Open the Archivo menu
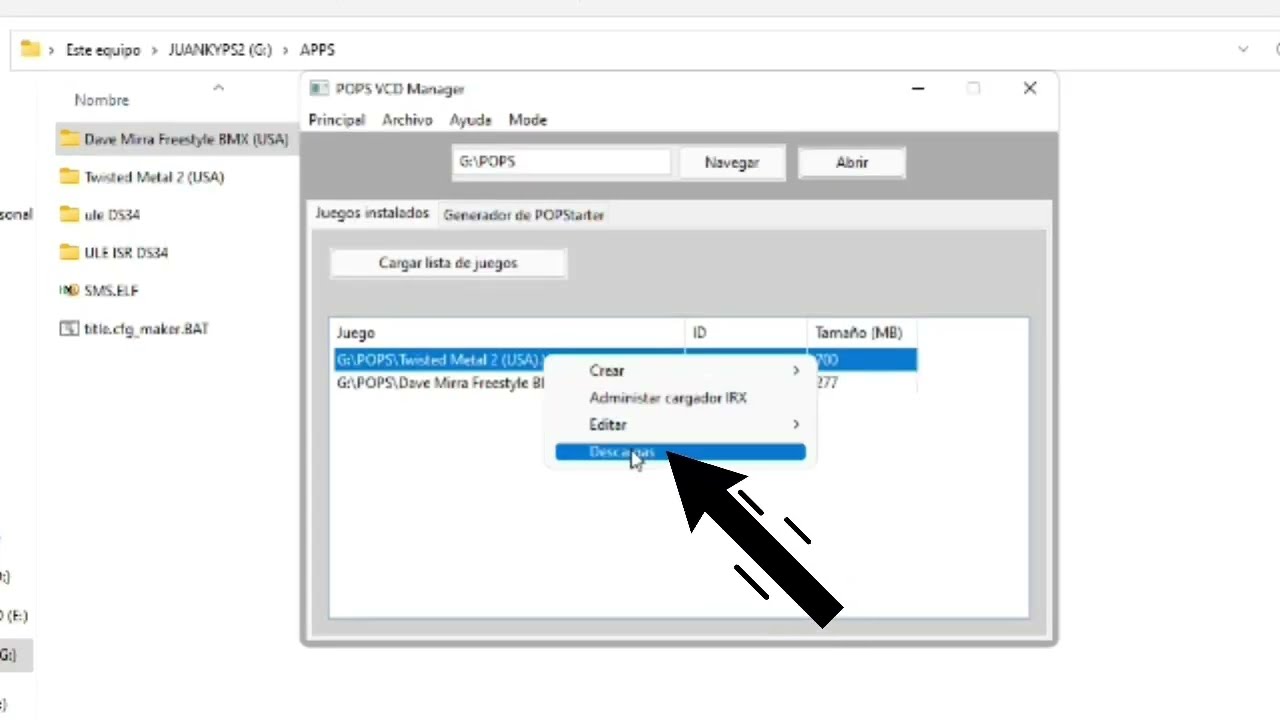This screenshot has height=720, width=1280. 407,120
